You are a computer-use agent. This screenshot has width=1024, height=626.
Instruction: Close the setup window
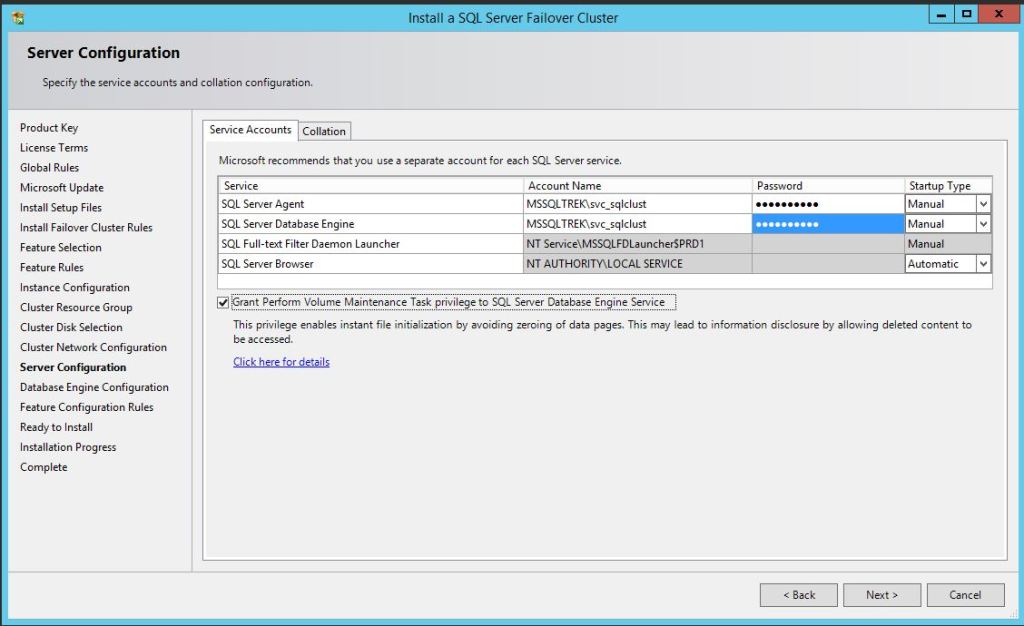tap(996, 15)
